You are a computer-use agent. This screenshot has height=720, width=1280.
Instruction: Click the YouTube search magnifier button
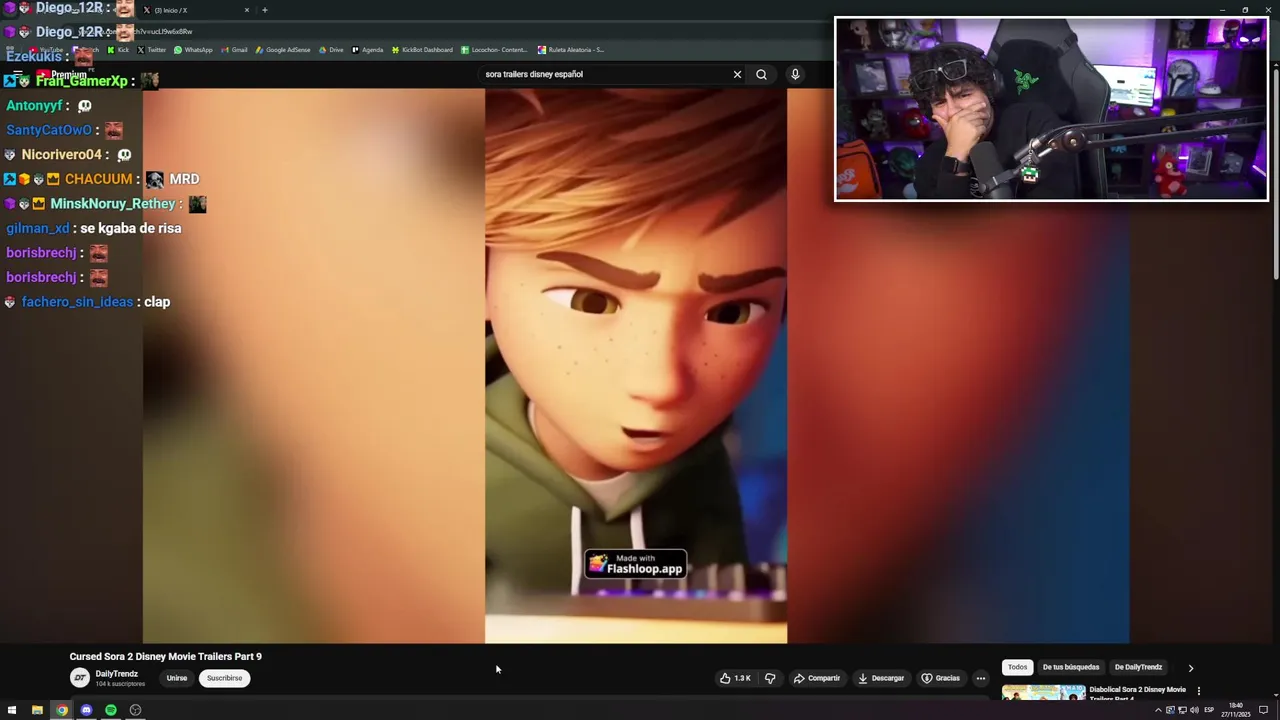tap(761, 74)
